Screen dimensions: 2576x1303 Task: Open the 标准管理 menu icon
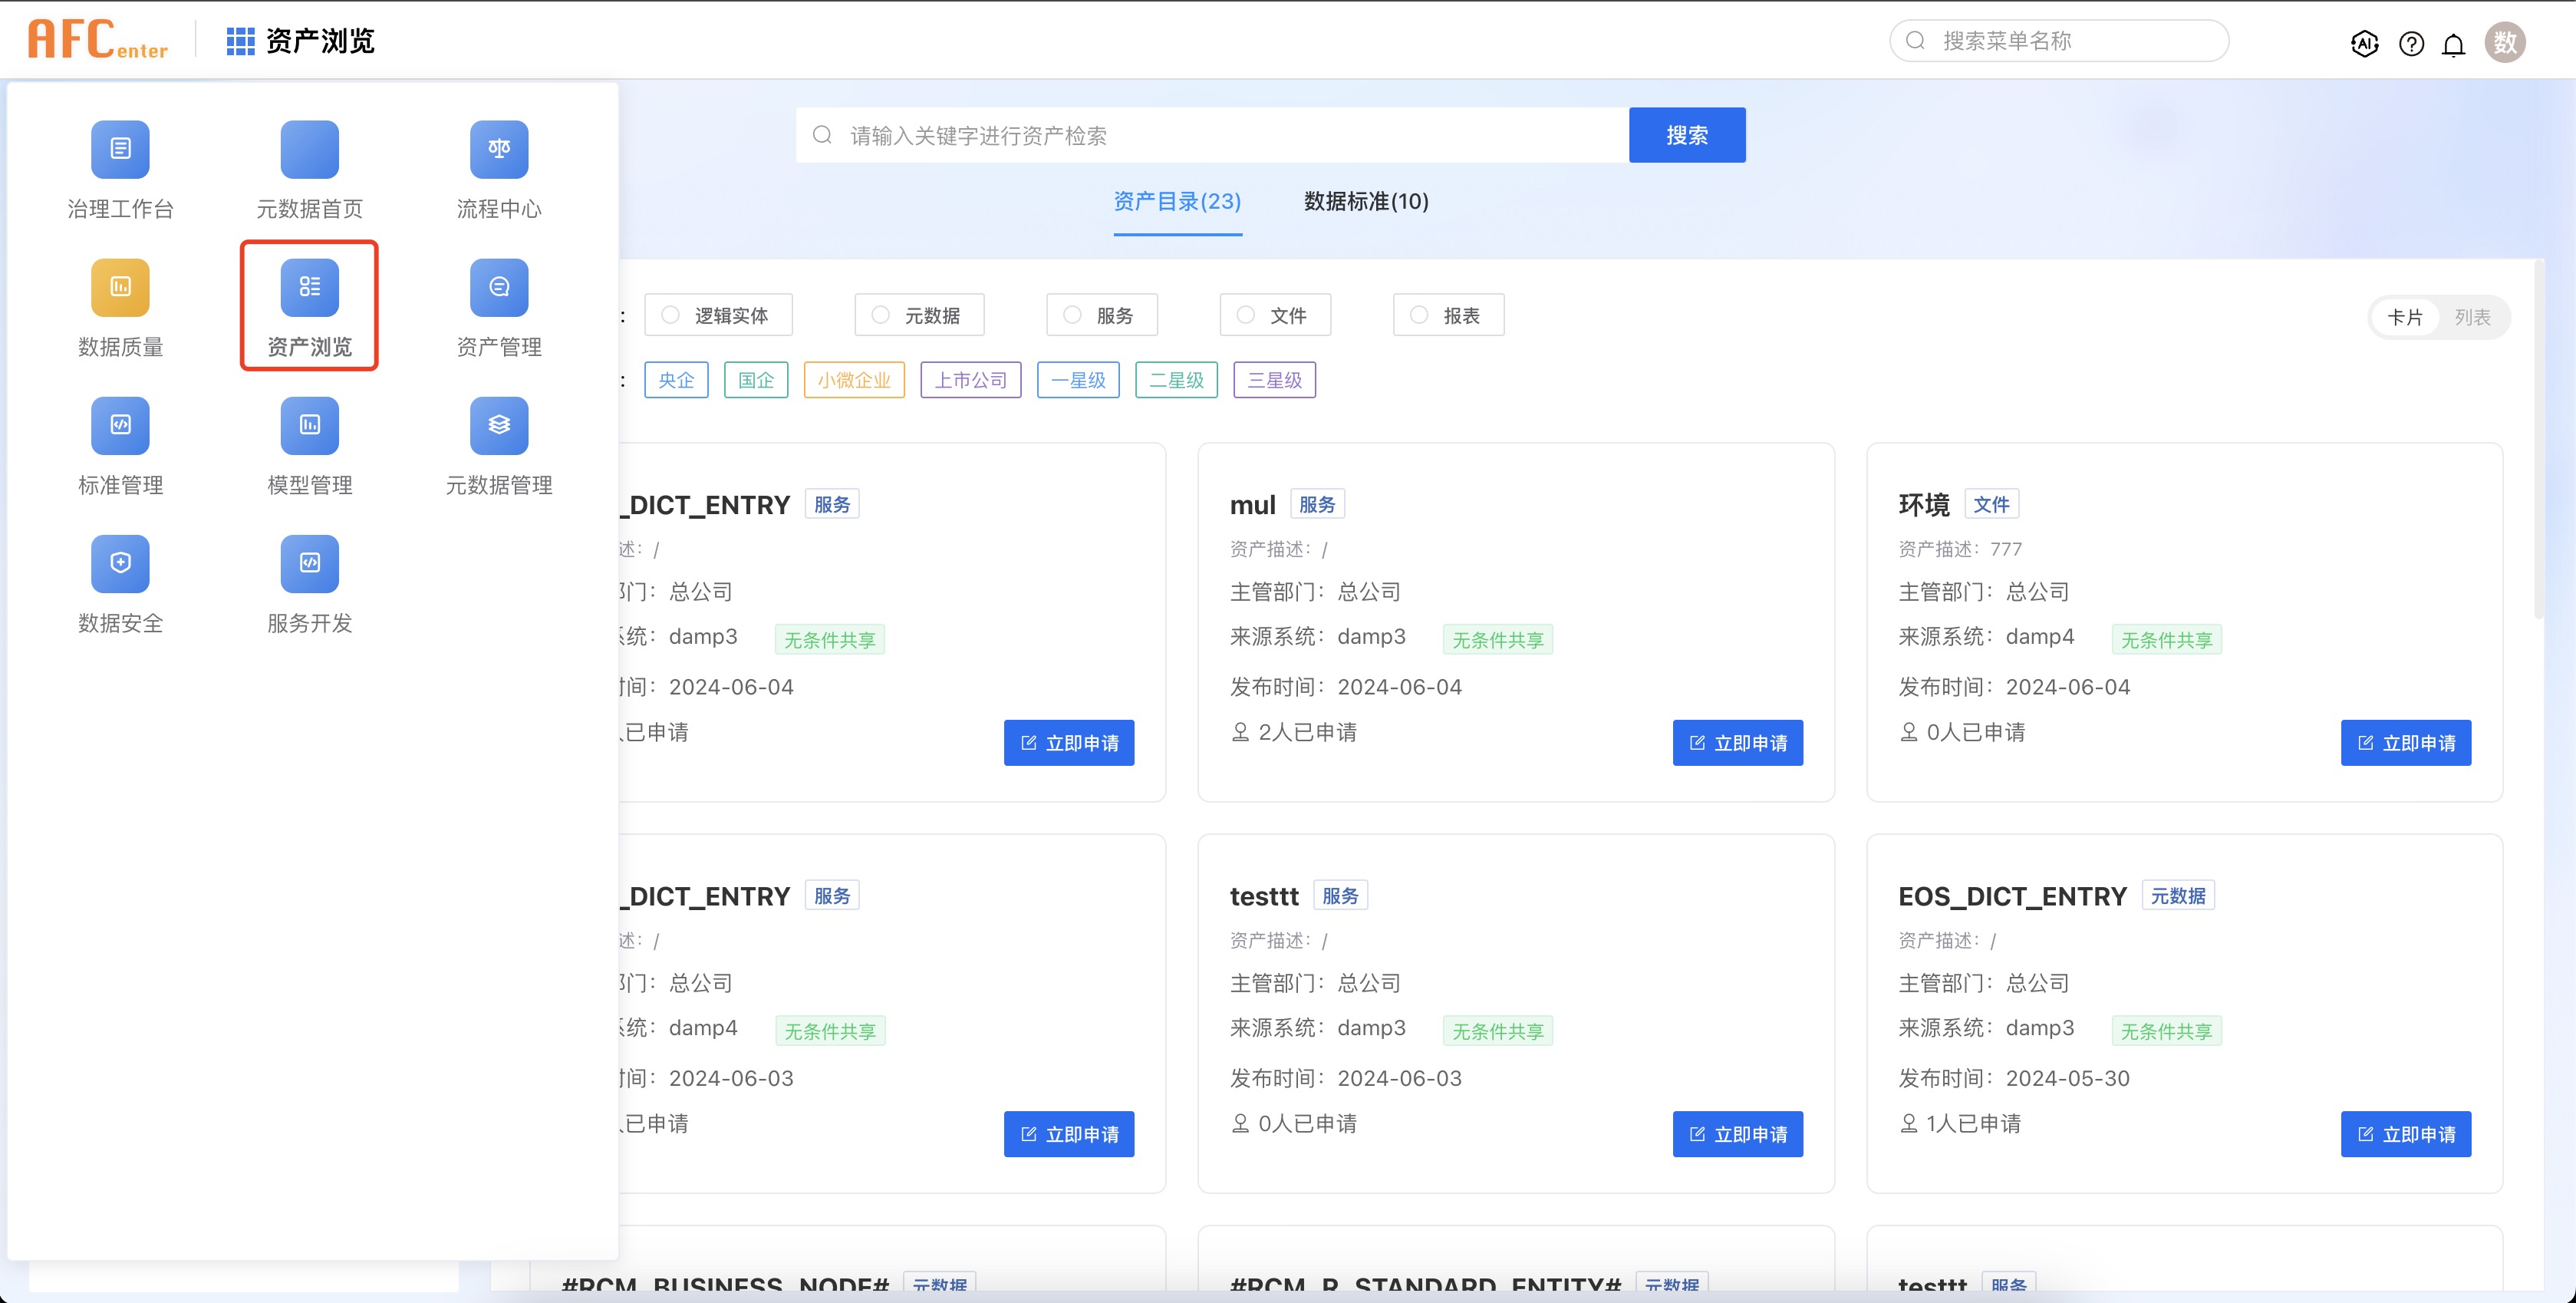pyautogui.click(x=120, y=425)
